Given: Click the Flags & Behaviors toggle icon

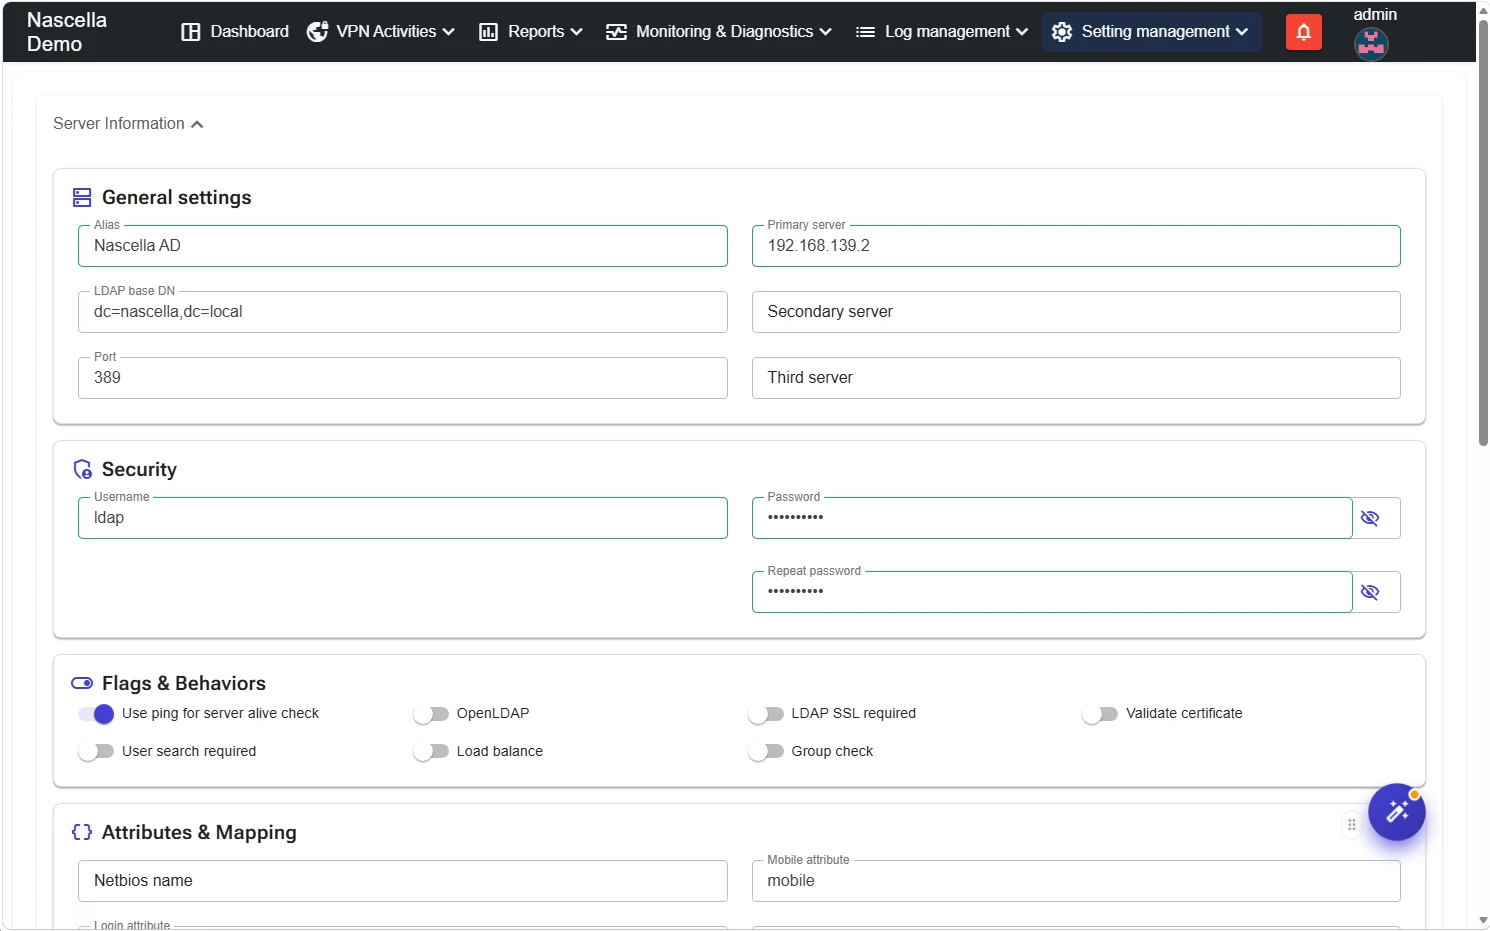Looking at the screenshot, I should coord(82,684).
